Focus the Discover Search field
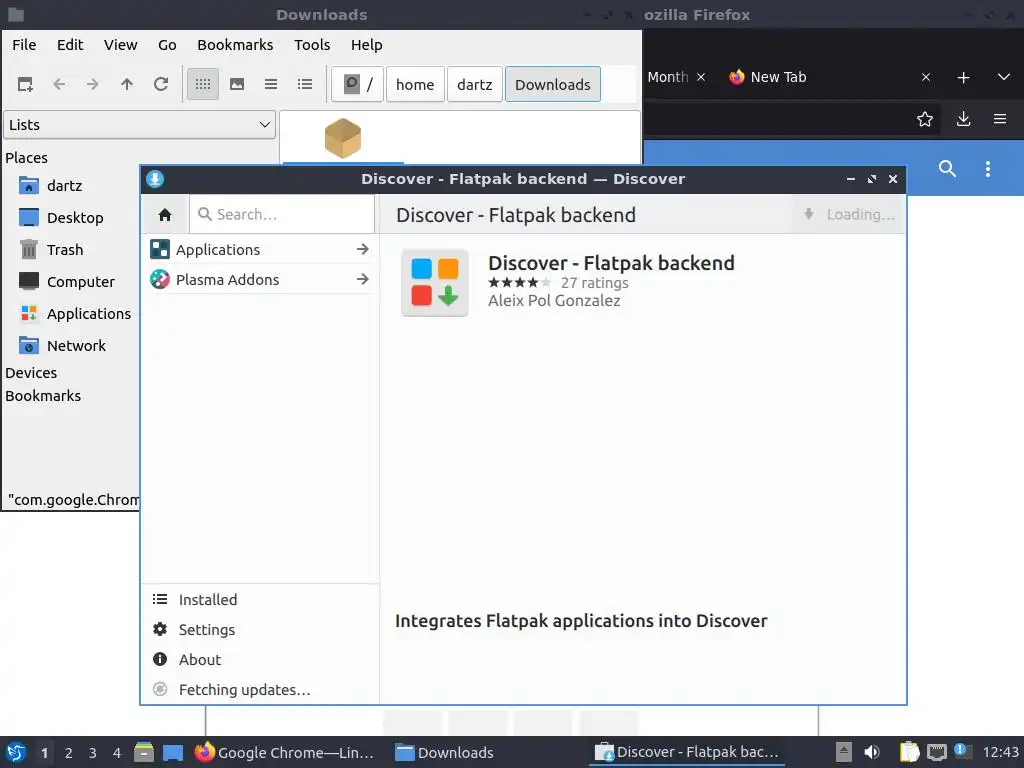This screenshot has width=1024, height=768. coord(282,214)
